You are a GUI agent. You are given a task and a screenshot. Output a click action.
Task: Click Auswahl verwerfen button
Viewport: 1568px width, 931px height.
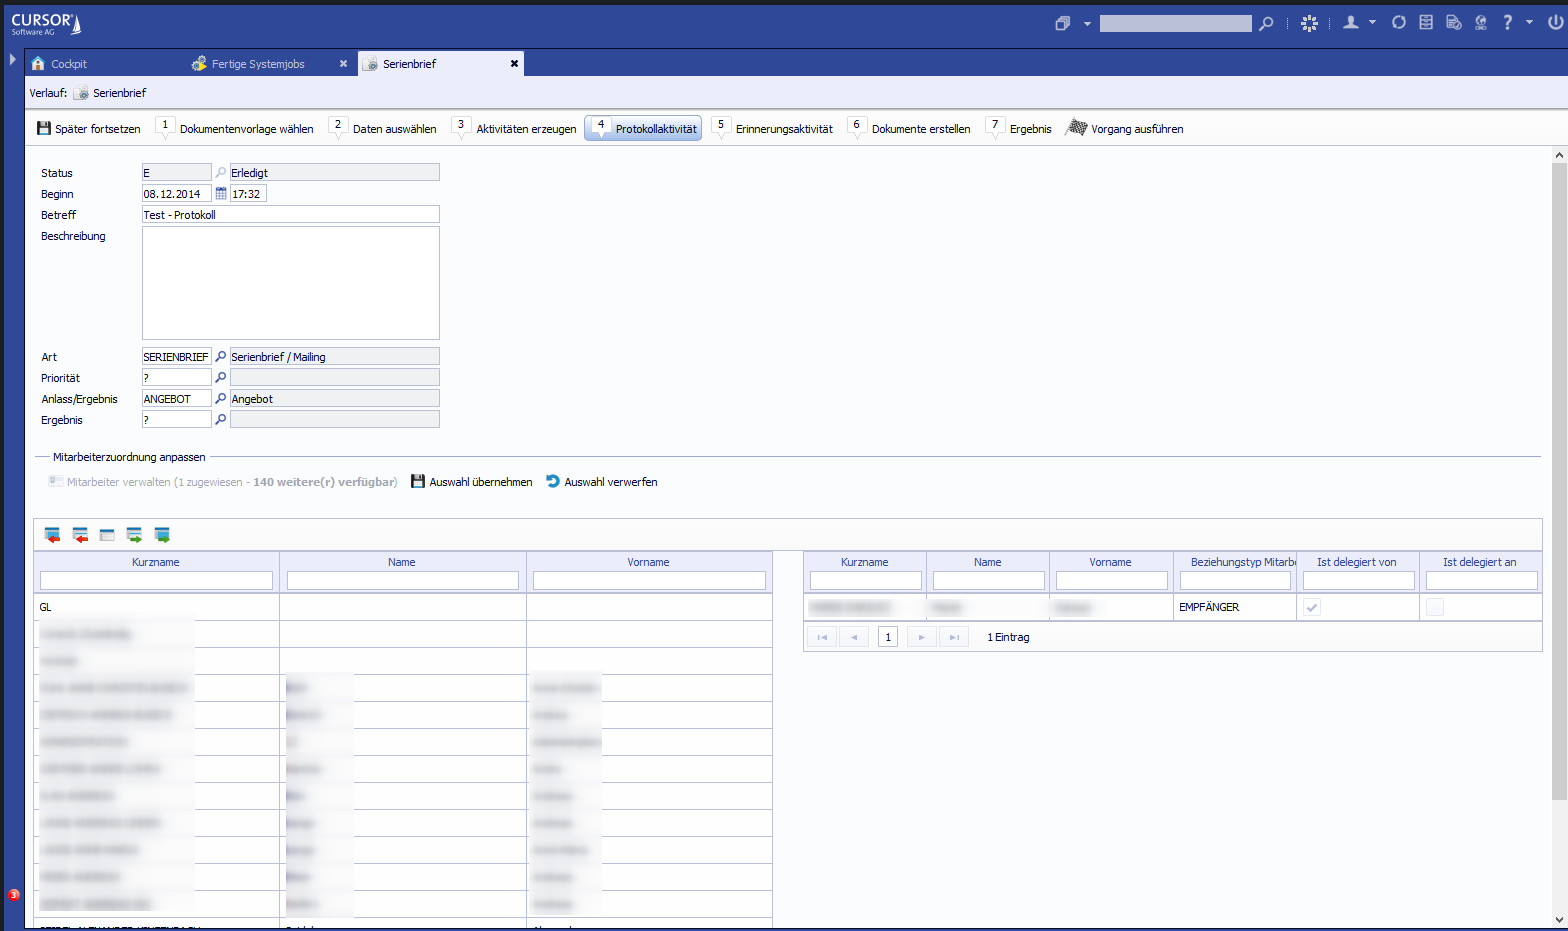(x=601, y=482)
